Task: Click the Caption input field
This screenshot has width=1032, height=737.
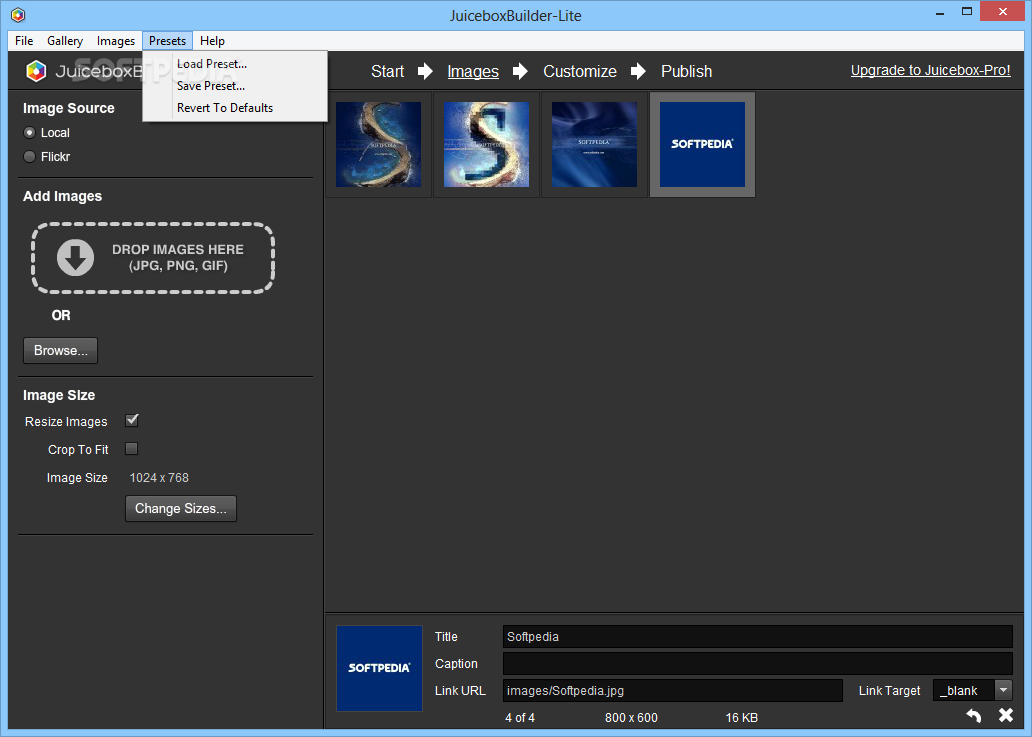Action: 758,663
